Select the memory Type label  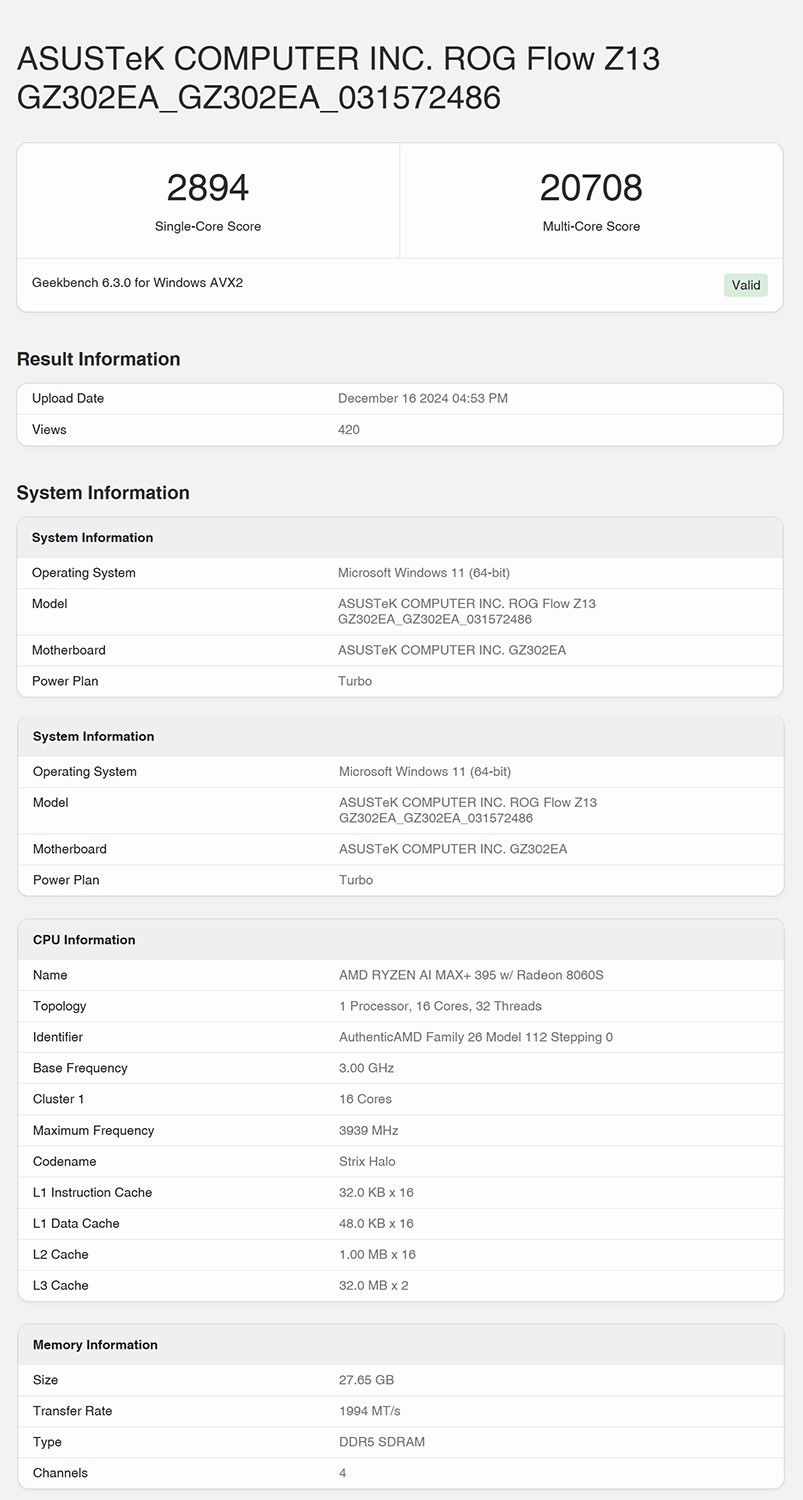coord(47,1442)
